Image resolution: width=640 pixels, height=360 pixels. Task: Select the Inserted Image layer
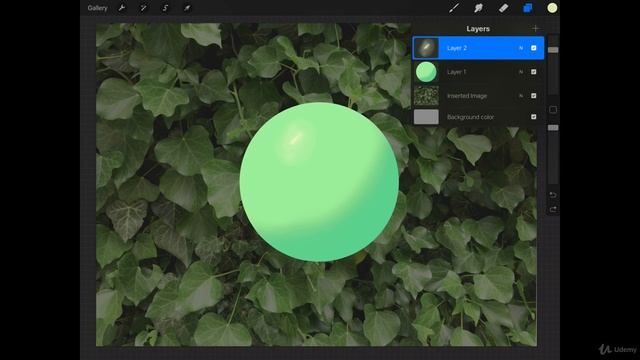(478, 96)
